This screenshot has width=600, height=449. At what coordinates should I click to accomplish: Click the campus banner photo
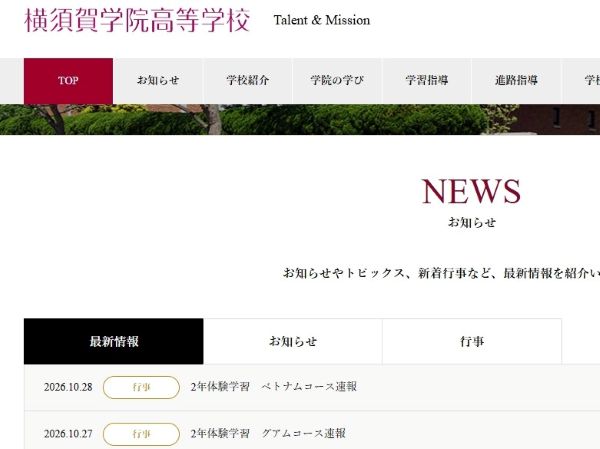[x=300, y=119]
